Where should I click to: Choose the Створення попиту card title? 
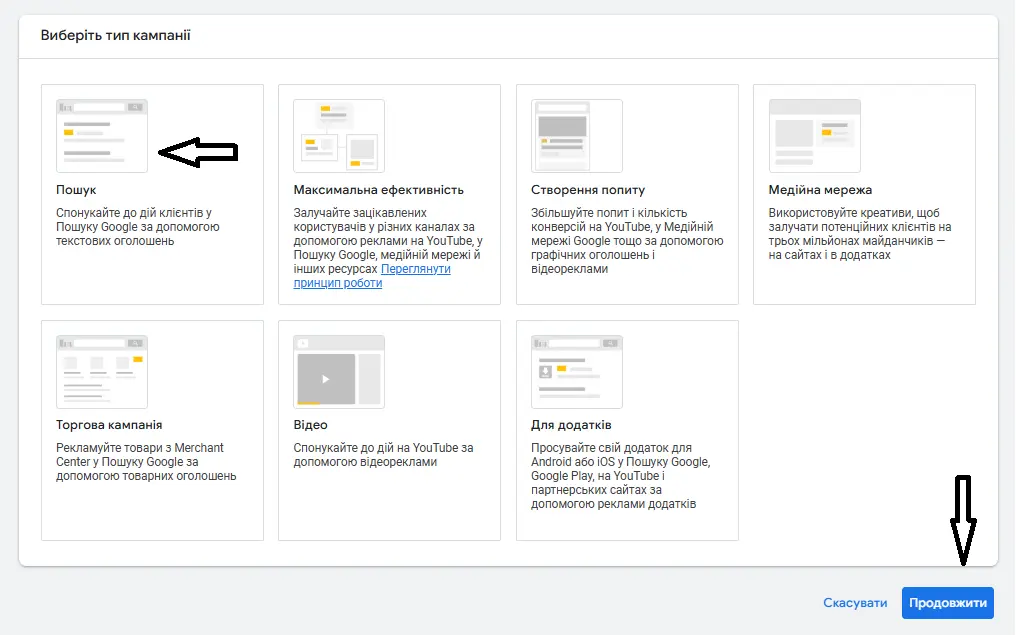(588, 190)
